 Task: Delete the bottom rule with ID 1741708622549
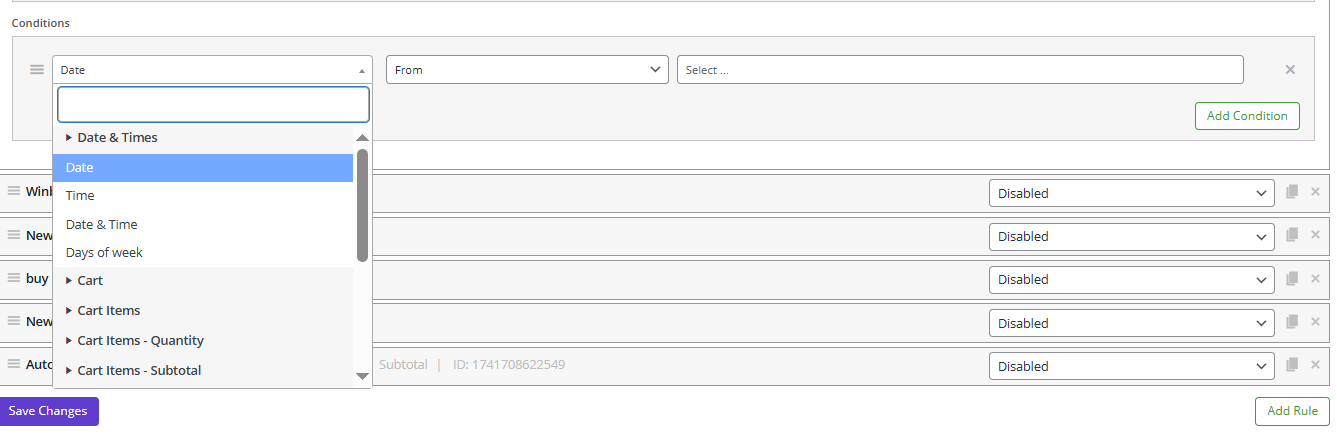coord(1315,365)
